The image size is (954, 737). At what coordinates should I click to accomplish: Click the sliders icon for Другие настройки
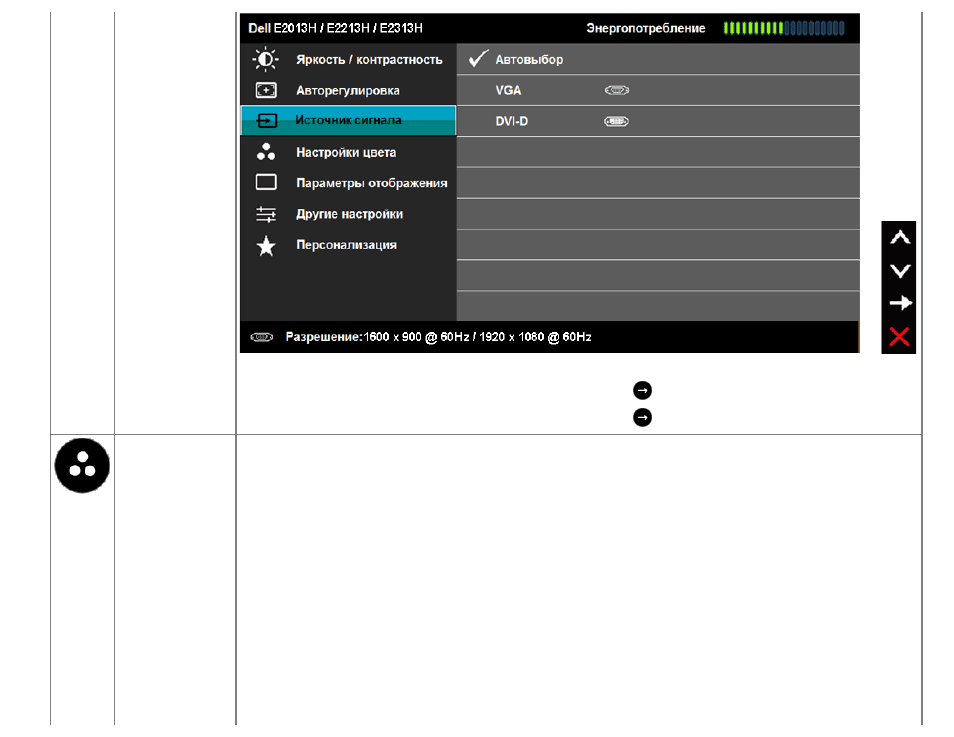266,214
